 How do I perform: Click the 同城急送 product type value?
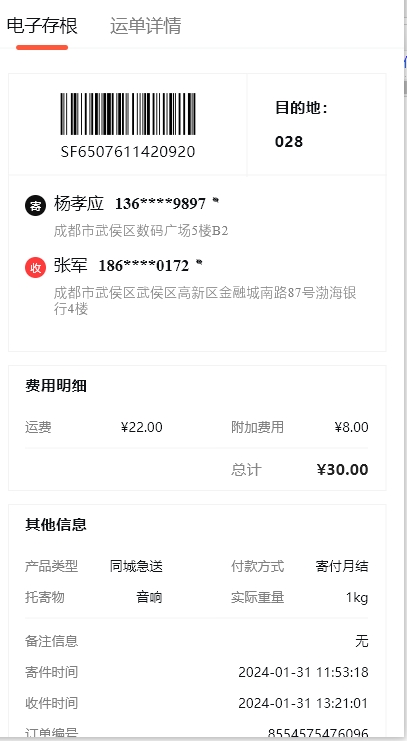(x=136, y=566)
